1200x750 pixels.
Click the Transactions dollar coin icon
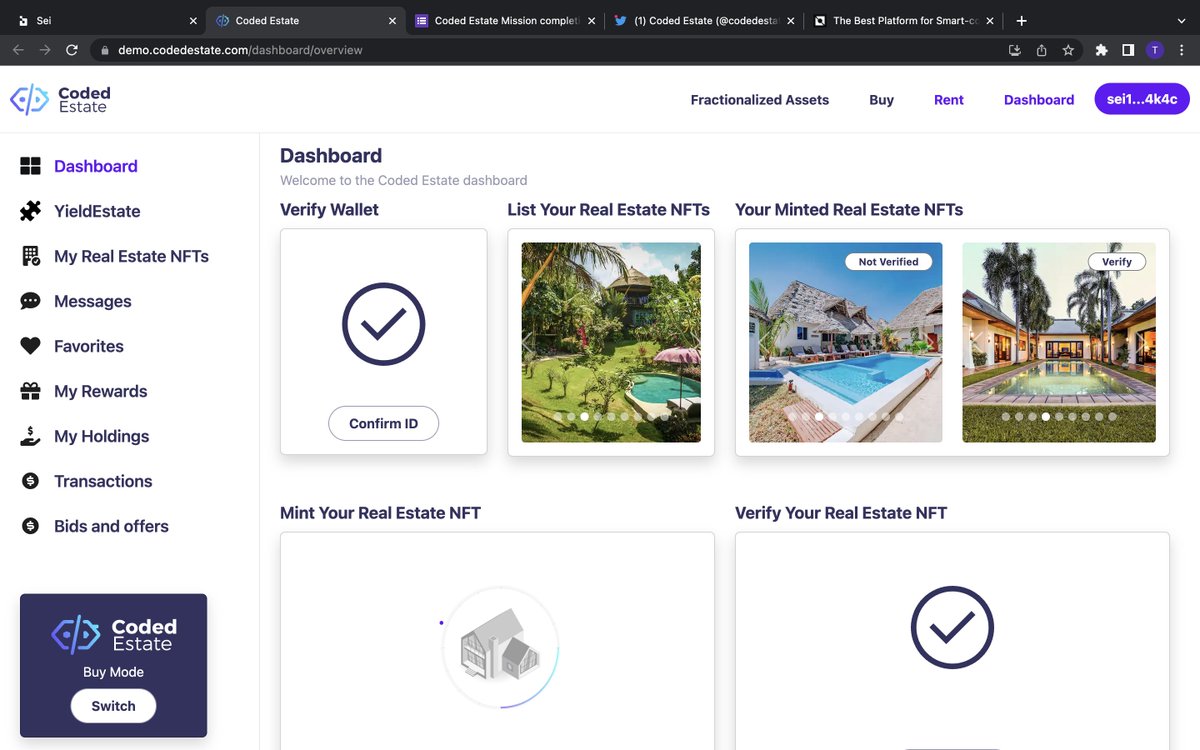coord(31,481)
